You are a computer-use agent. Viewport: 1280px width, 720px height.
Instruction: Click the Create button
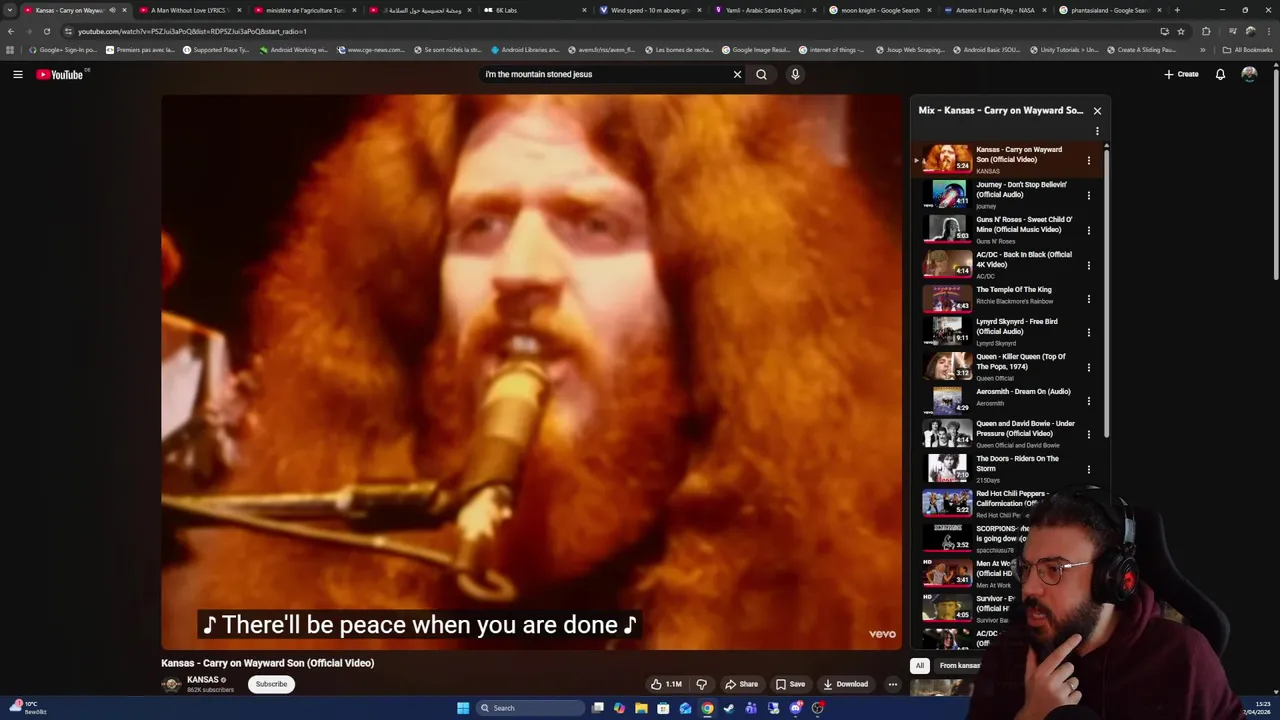1181,74
